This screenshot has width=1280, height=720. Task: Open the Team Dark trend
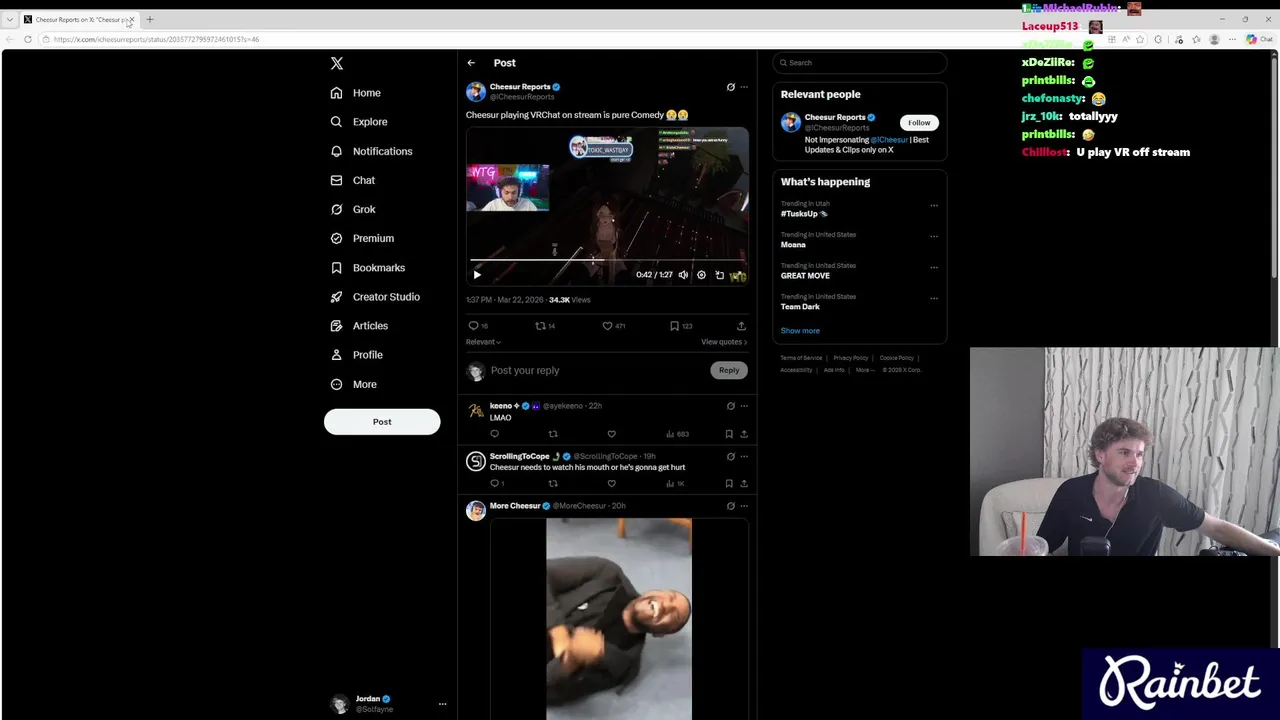tap(800, 307)
